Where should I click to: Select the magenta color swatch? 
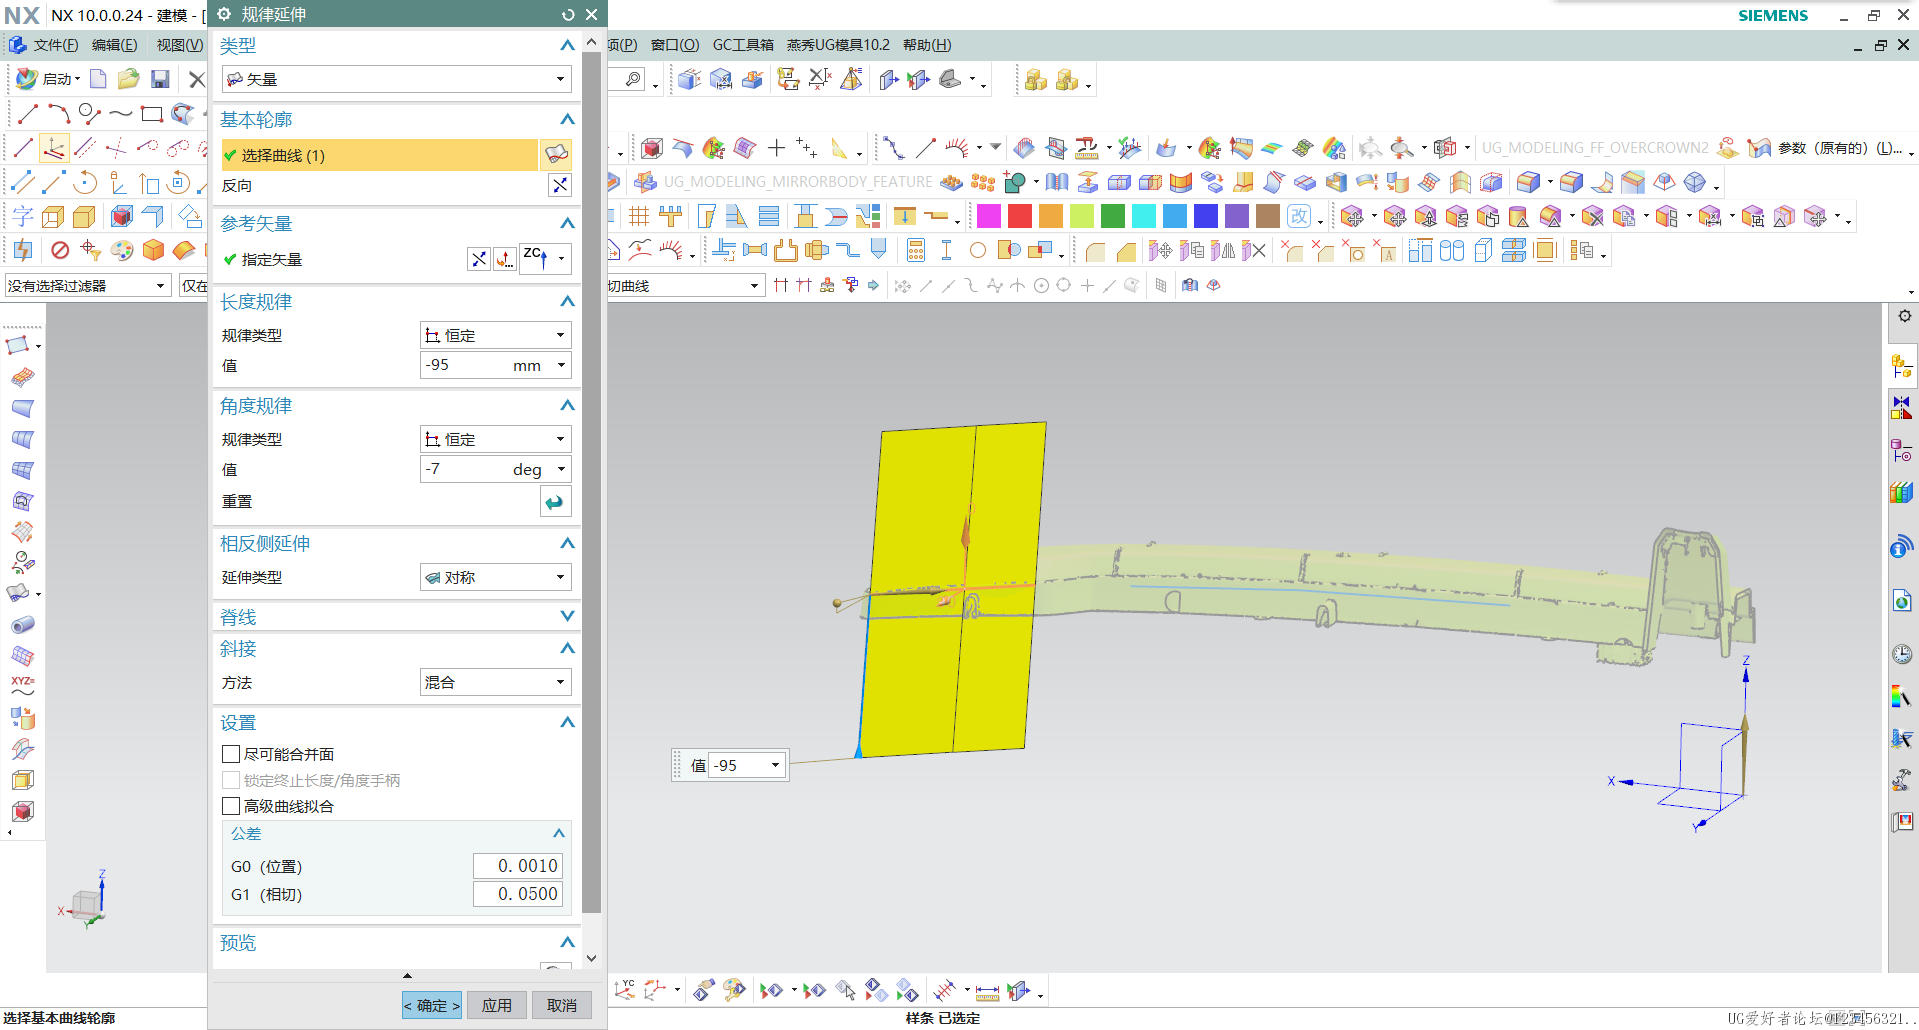click(989, 216)
